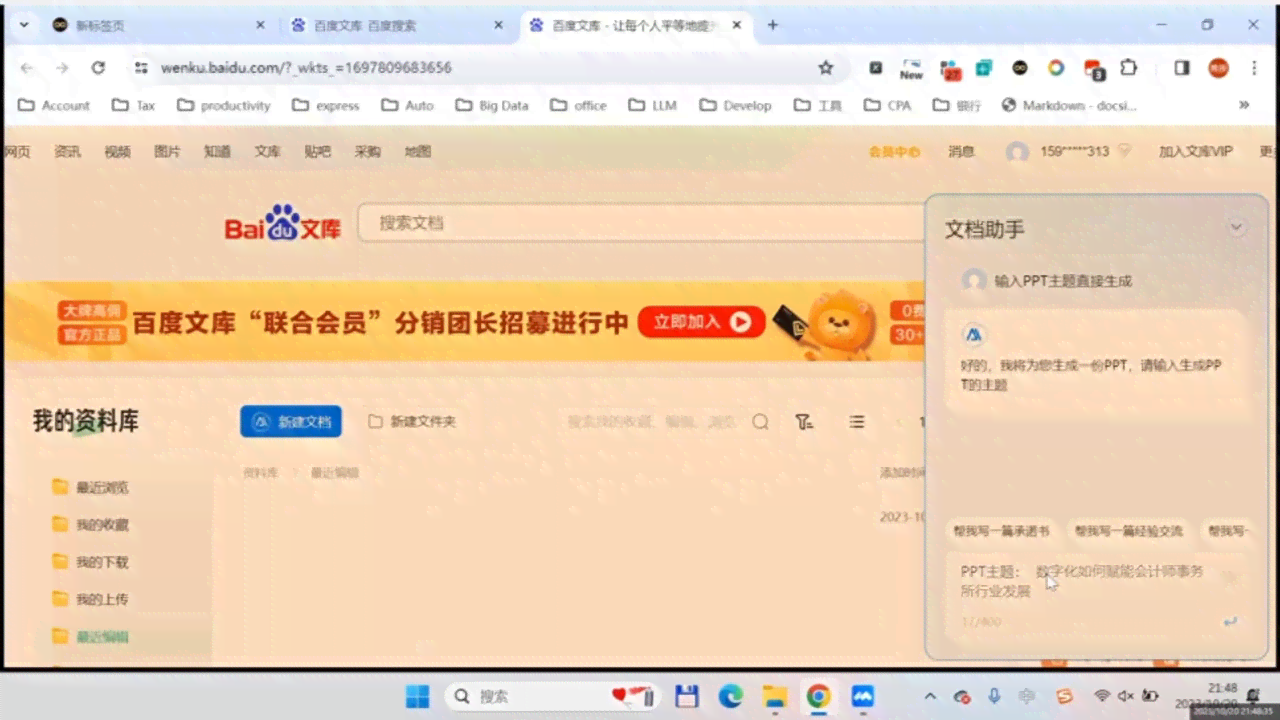
Task: Open 资讯 in Baidu nav
Action: [67, 152]
